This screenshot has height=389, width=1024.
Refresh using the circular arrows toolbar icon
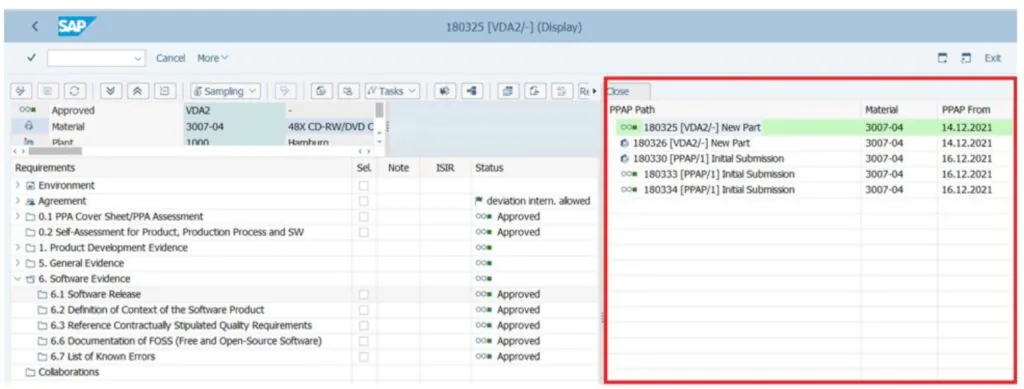coord(74,91)
